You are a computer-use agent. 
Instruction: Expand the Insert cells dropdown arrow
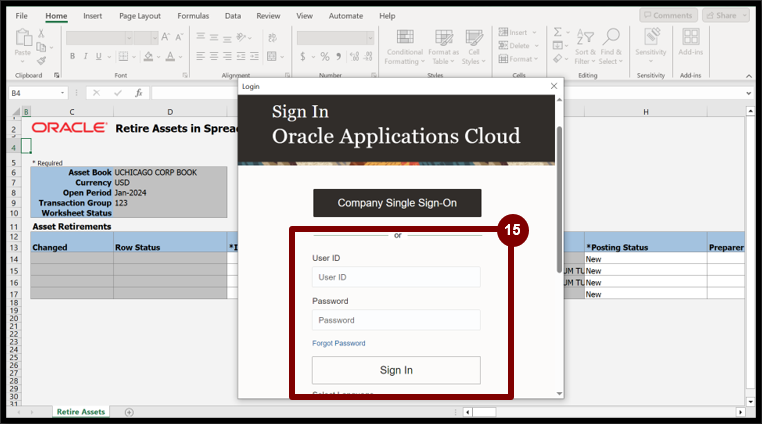[x=535, y=33]
